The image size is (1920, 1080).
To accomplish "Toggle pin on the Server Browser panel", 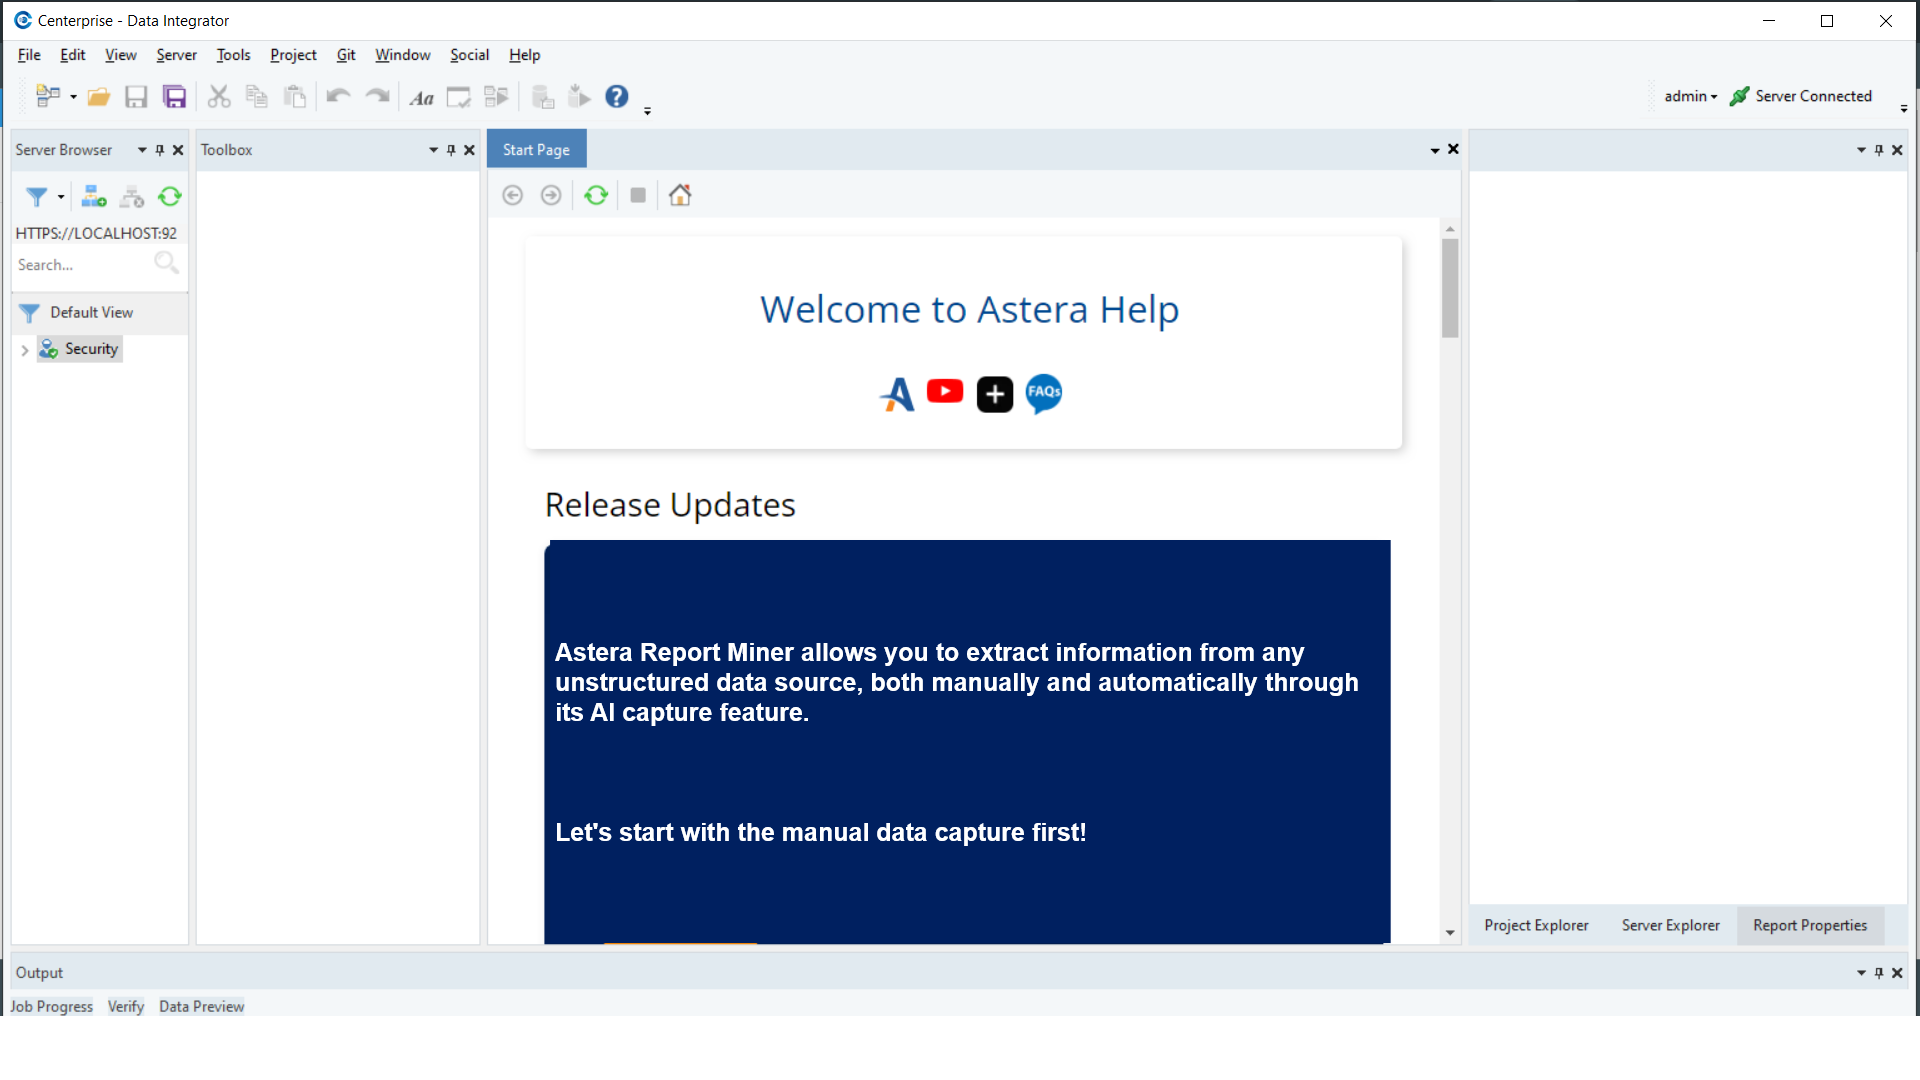I will 160,150.
